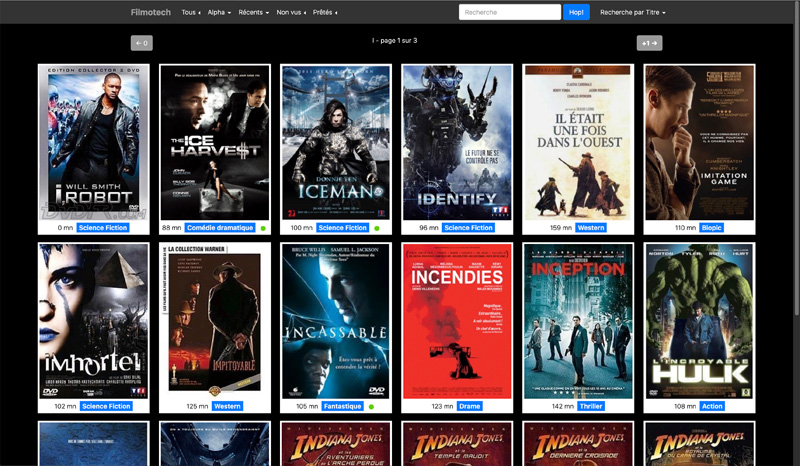Go to previous page with arrow 0 button
Image resolution: width=800 pixels, height=466 pixels.
tap(142, 43)
